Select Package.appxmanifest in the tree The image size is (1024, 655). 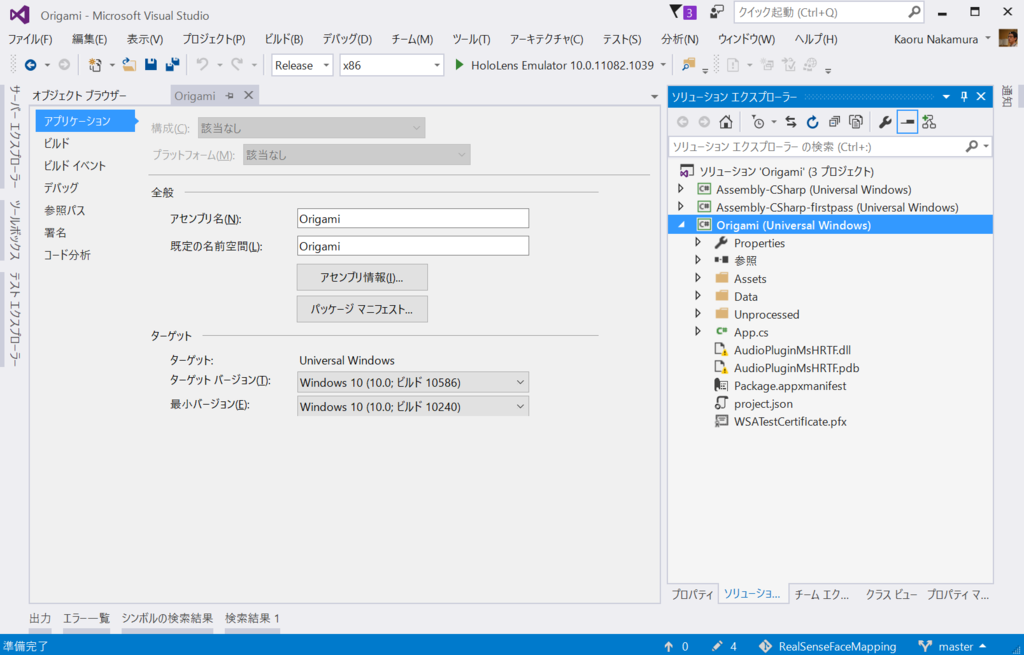point(790,385)
